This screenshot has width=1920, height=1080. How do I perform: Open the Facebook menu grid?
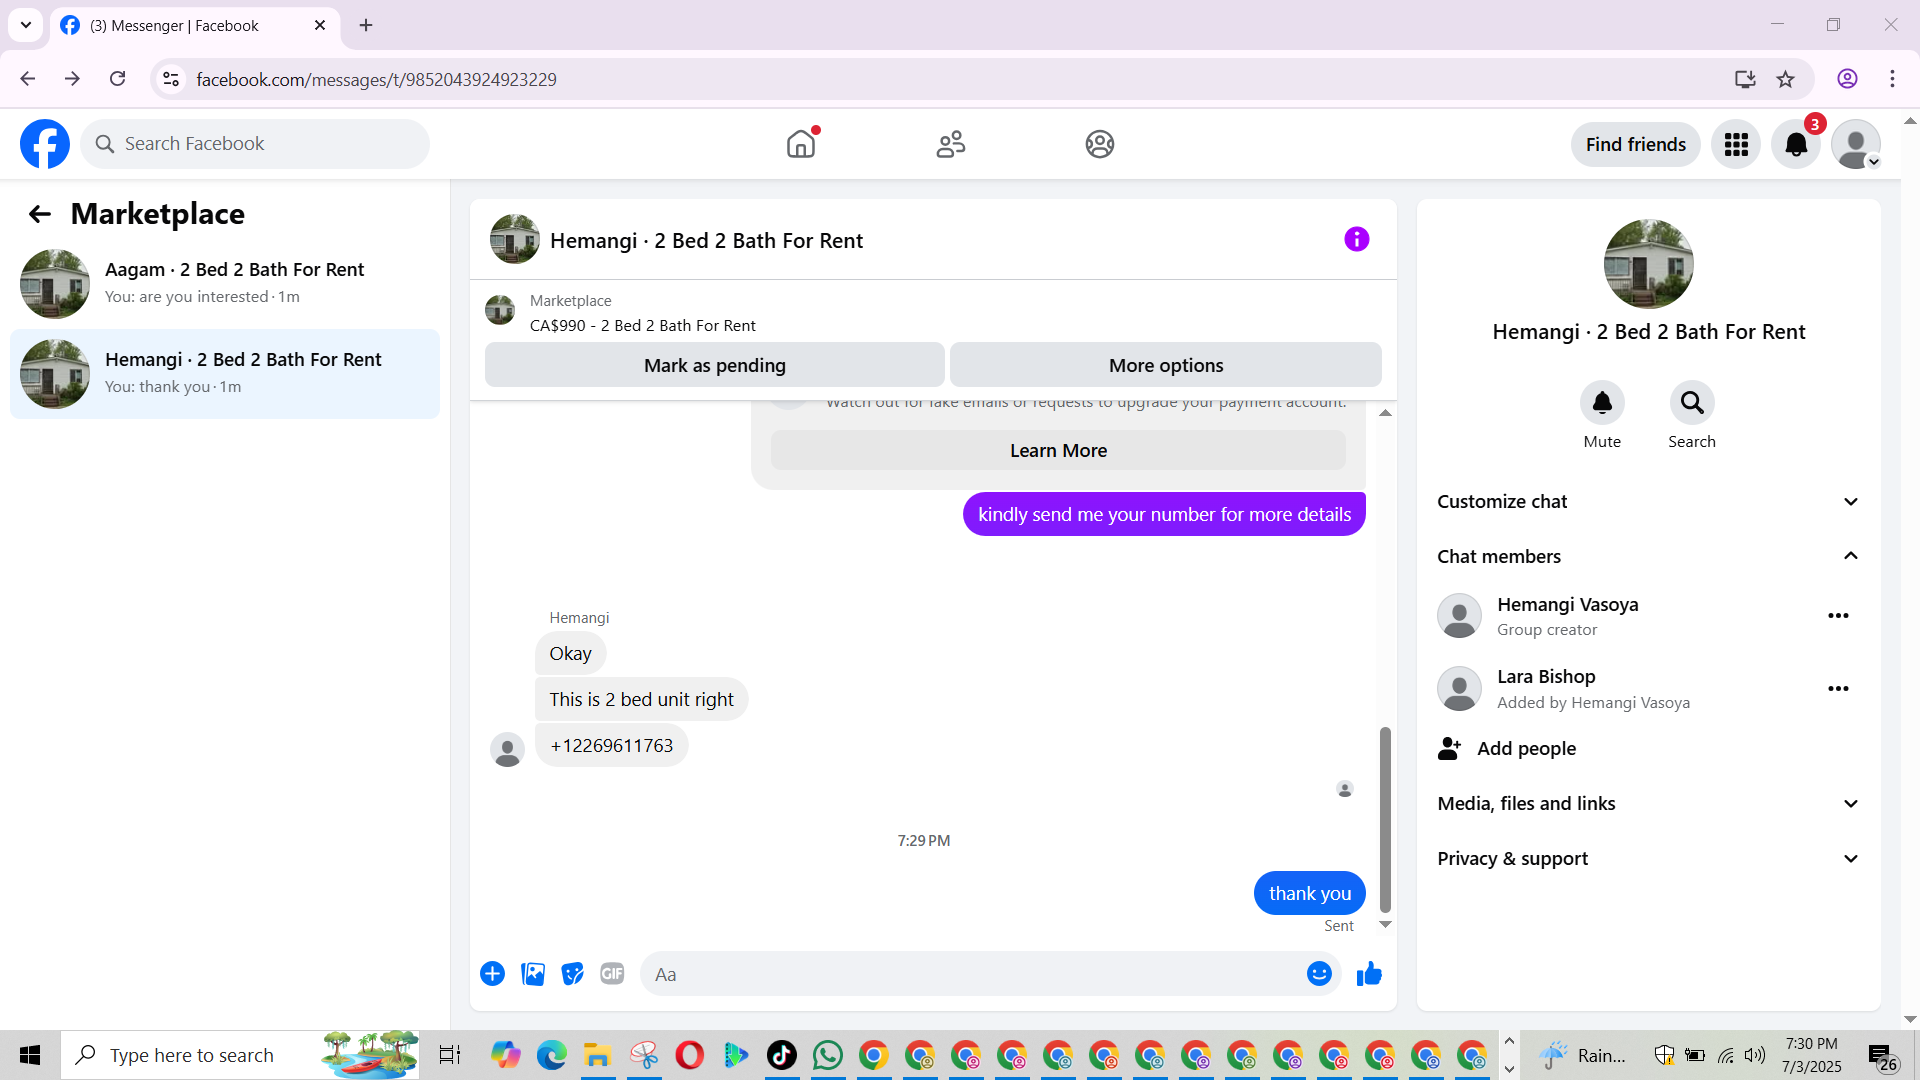pos(1736,145)
